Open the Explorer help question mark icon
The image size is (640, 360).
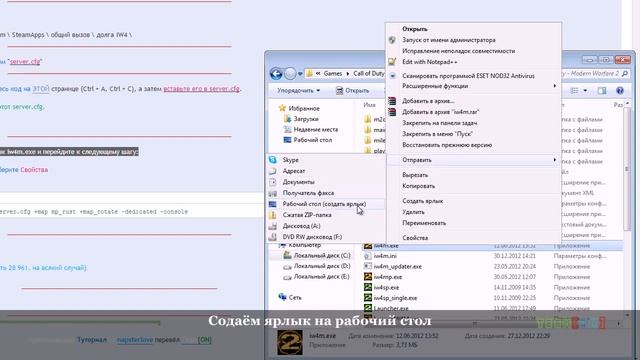pos(620,91)
